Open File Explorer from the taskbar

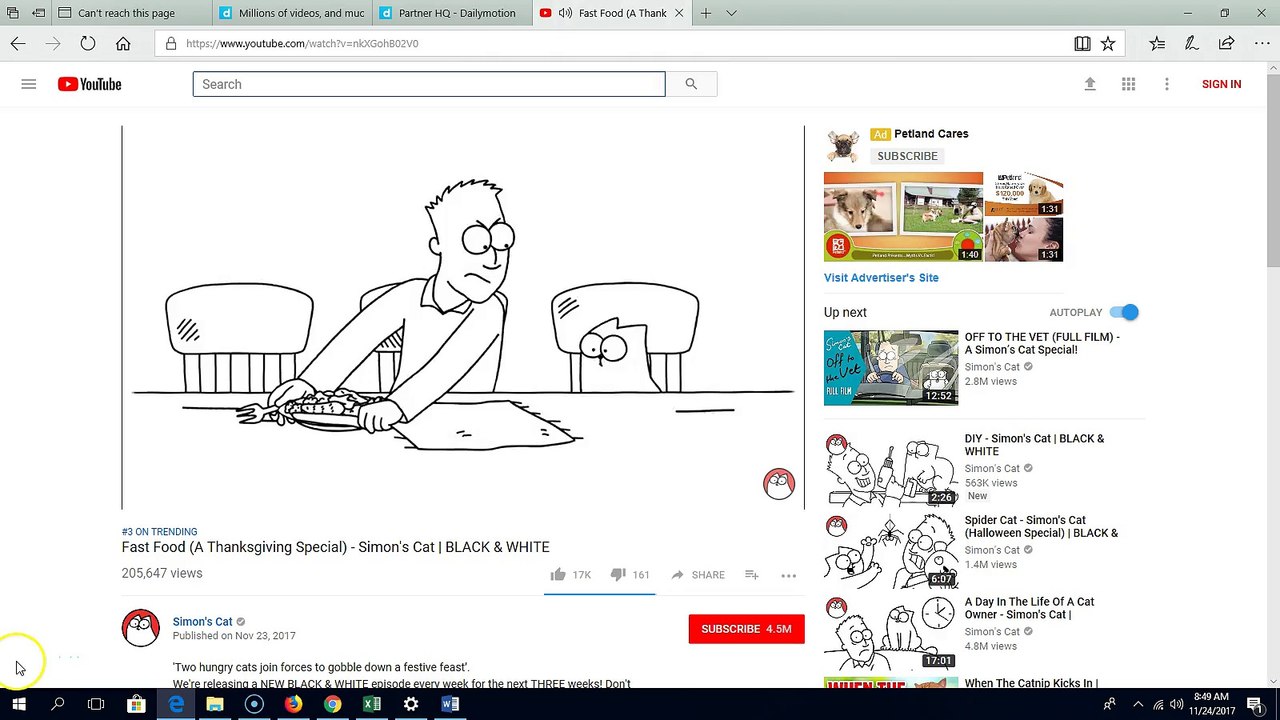[215, 704]
